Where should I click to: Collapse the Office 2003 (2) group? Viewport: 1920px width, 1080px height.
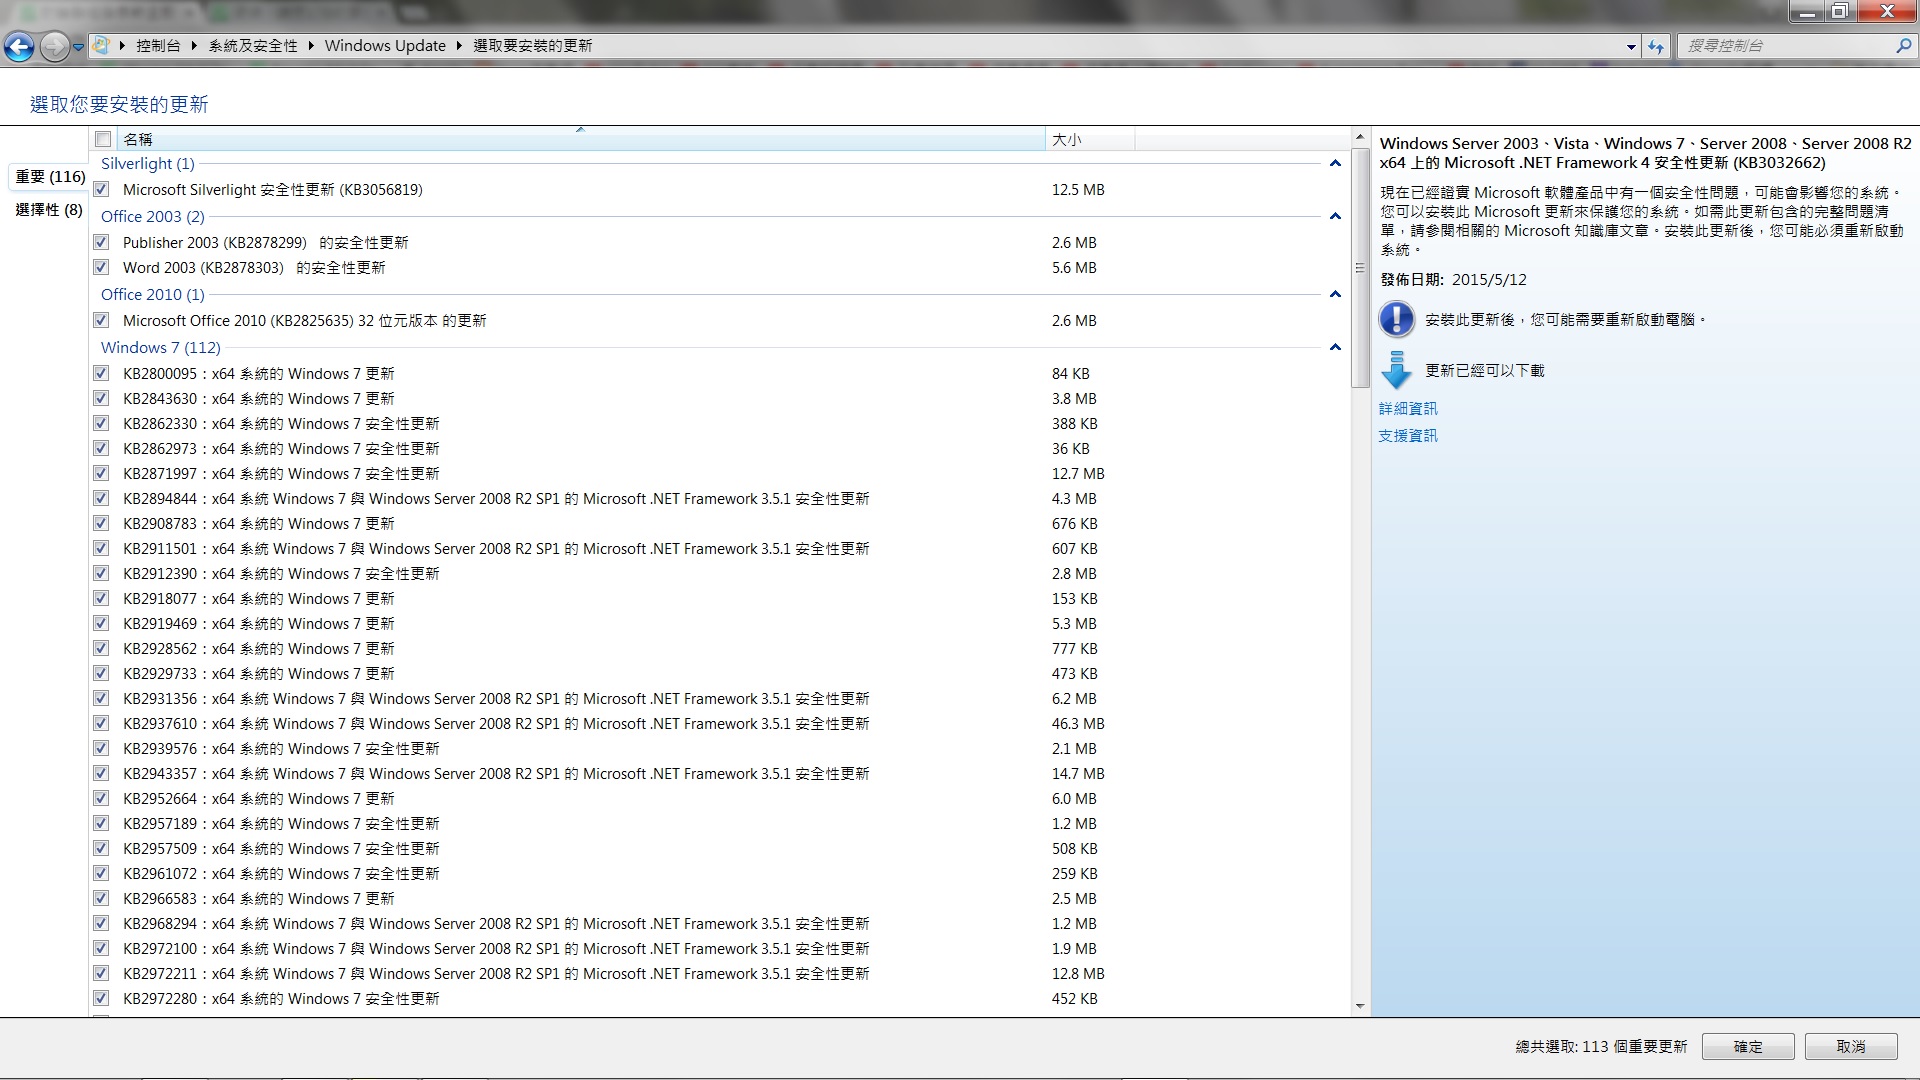tap(1335, 216)
